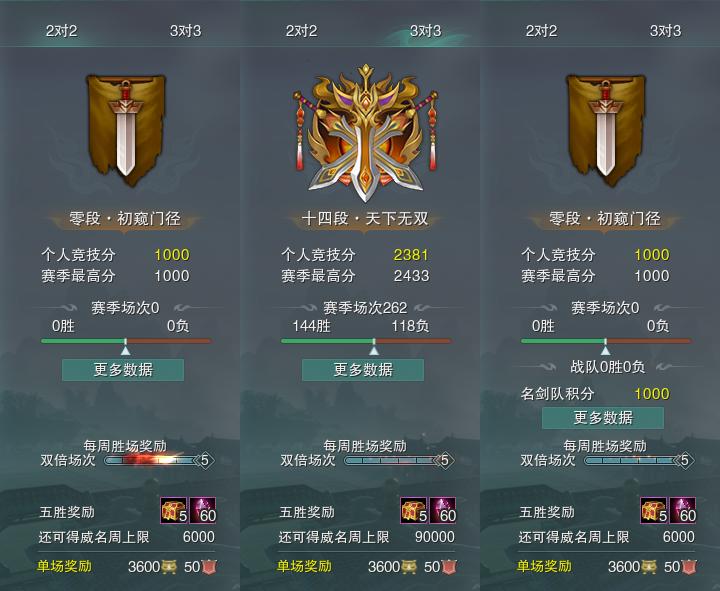Click the 名剑队积分 score value 1000
The image size is (720, 591).
point(652,394)
